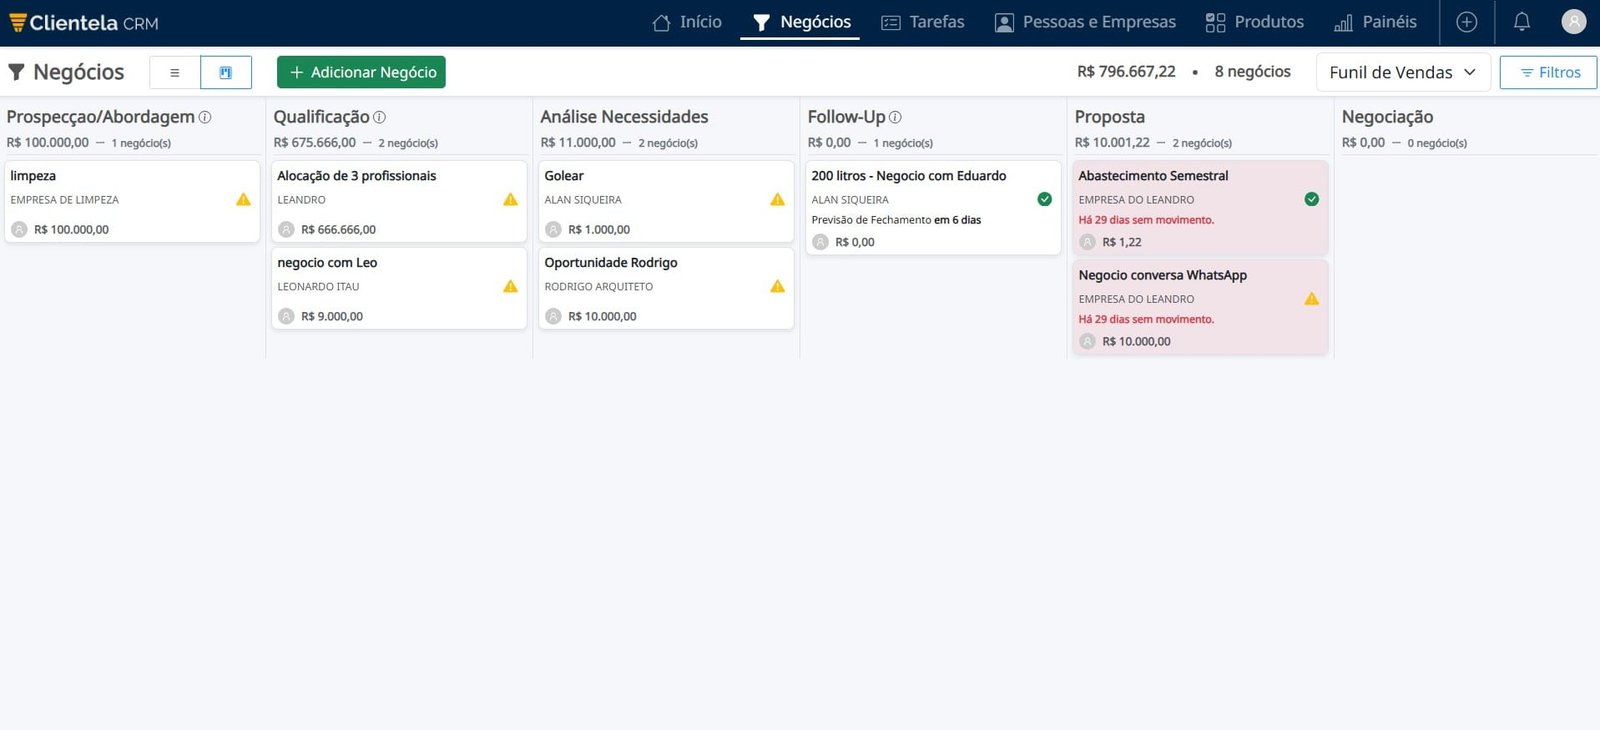
Task: Open the quick add plus icon
Action: 1467,22
